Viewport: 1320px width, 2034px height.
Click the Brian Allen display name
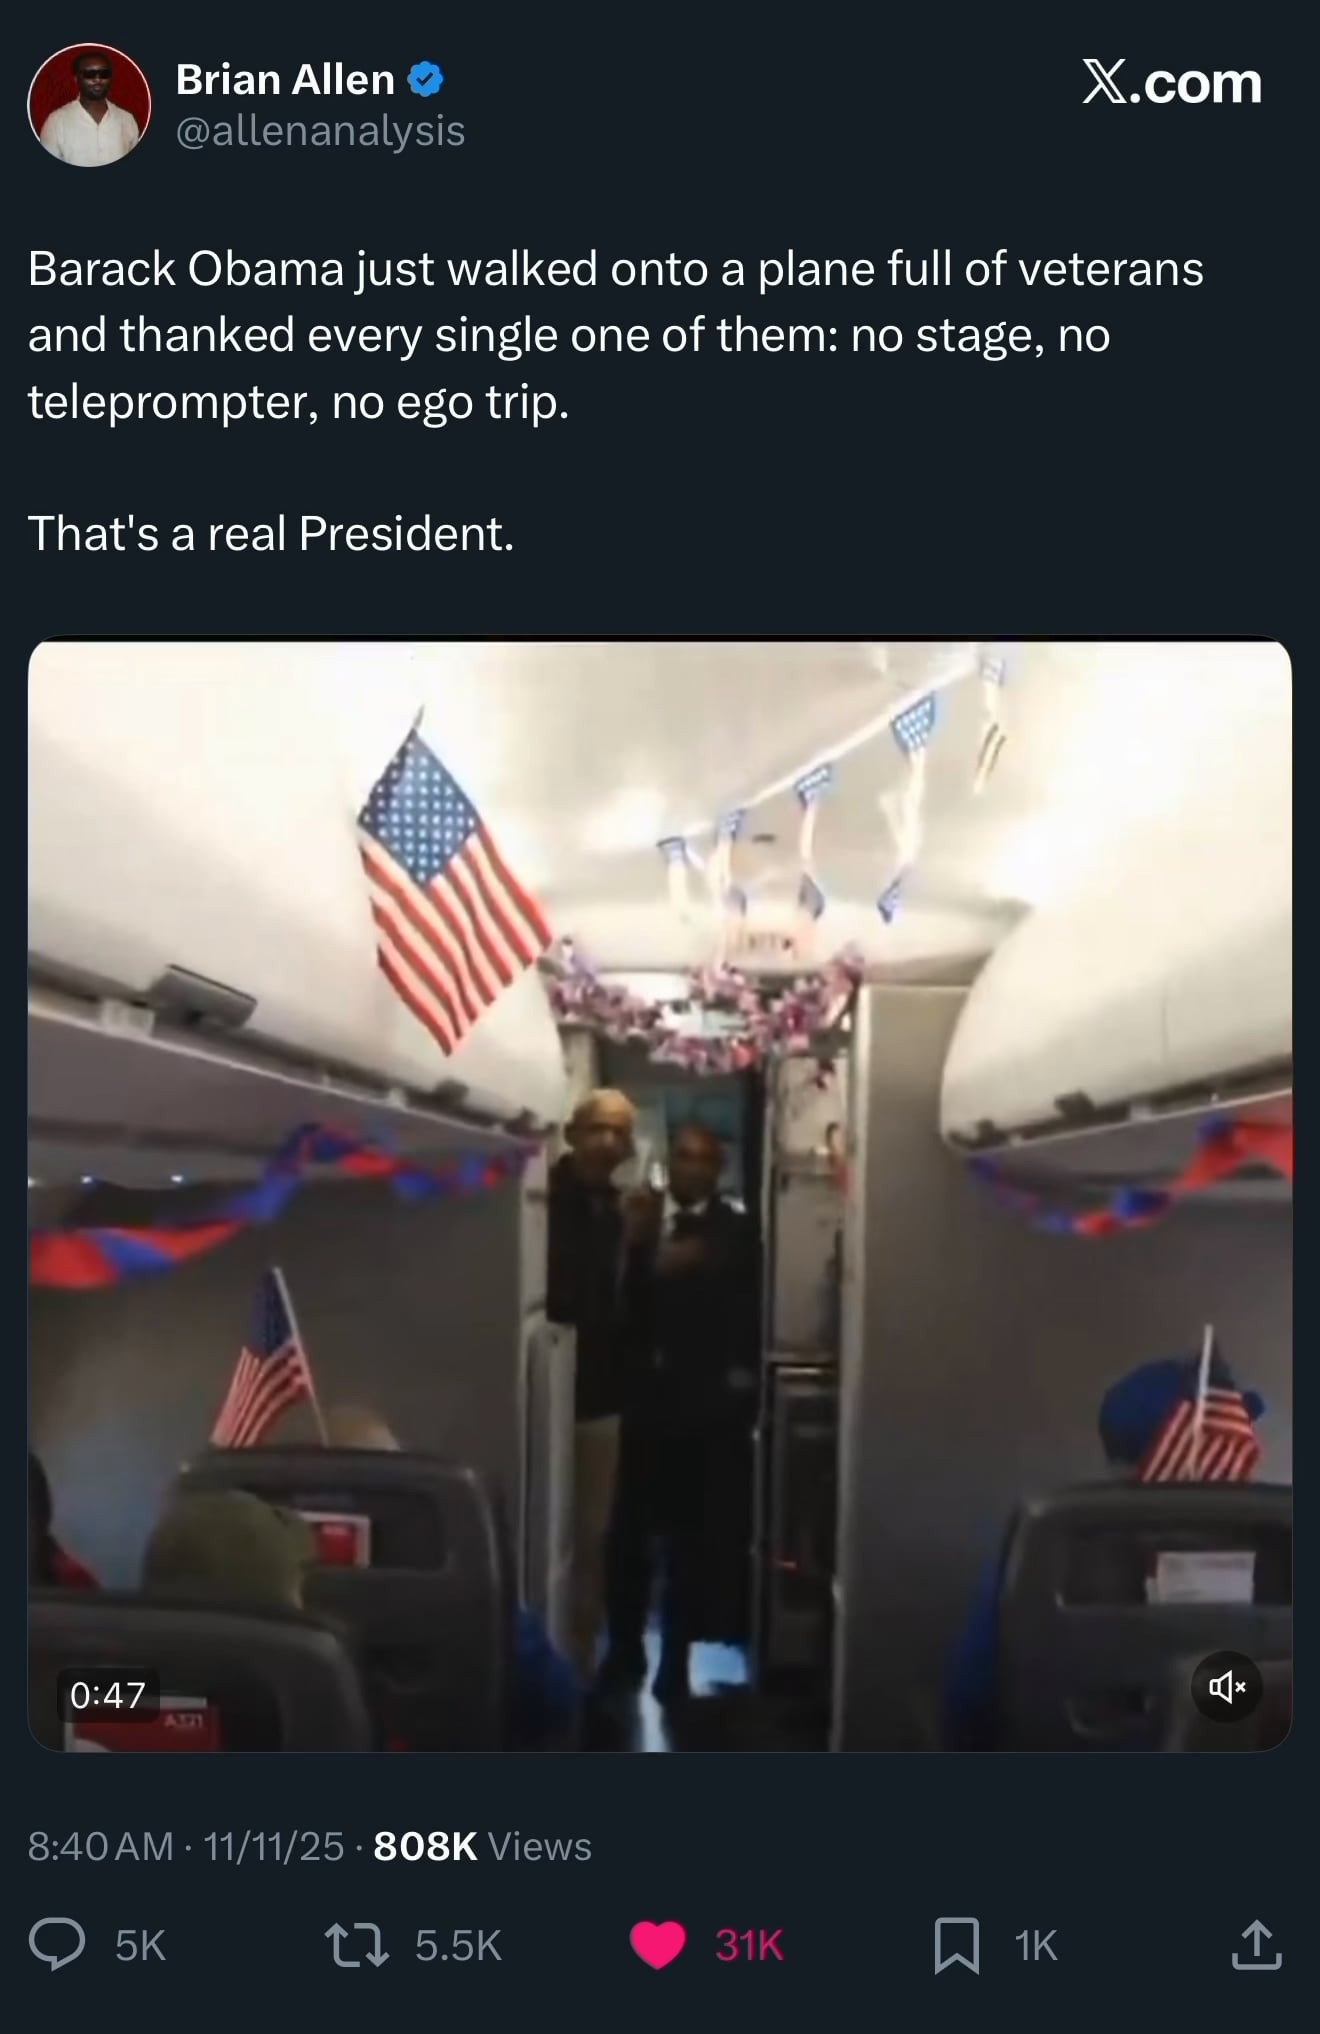click(285, 80)
